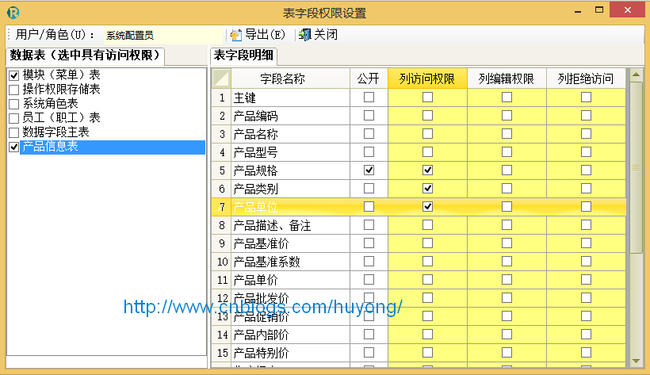Enable 列拒绝访问 for 产品单价 row
The height and width of the screenshot is (375, 650).
pos(586,280)
